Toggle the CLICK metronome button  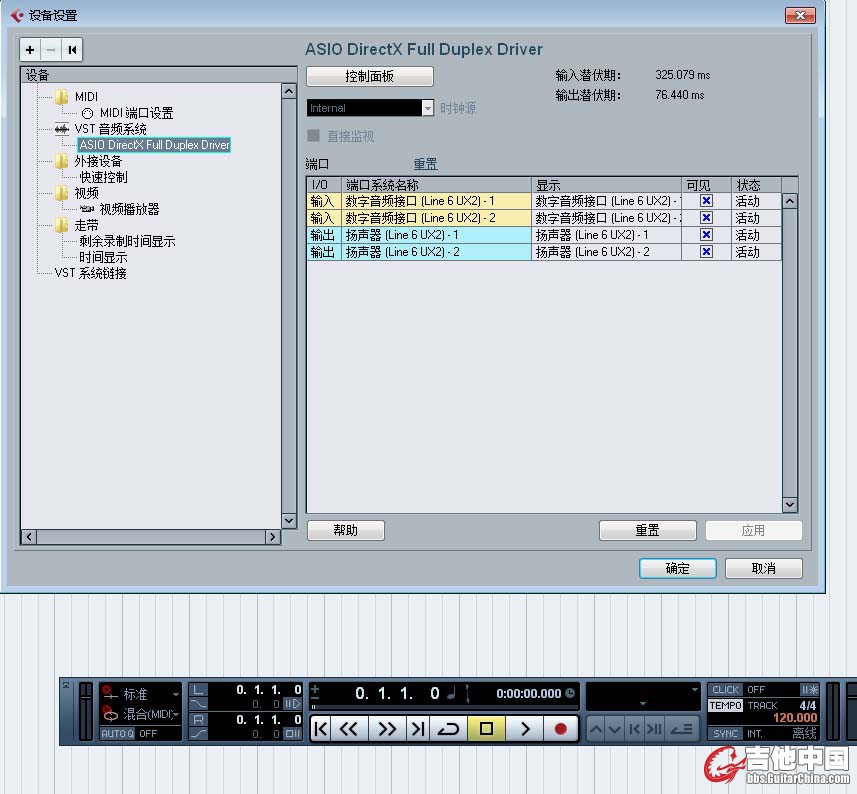click(725, 690)
